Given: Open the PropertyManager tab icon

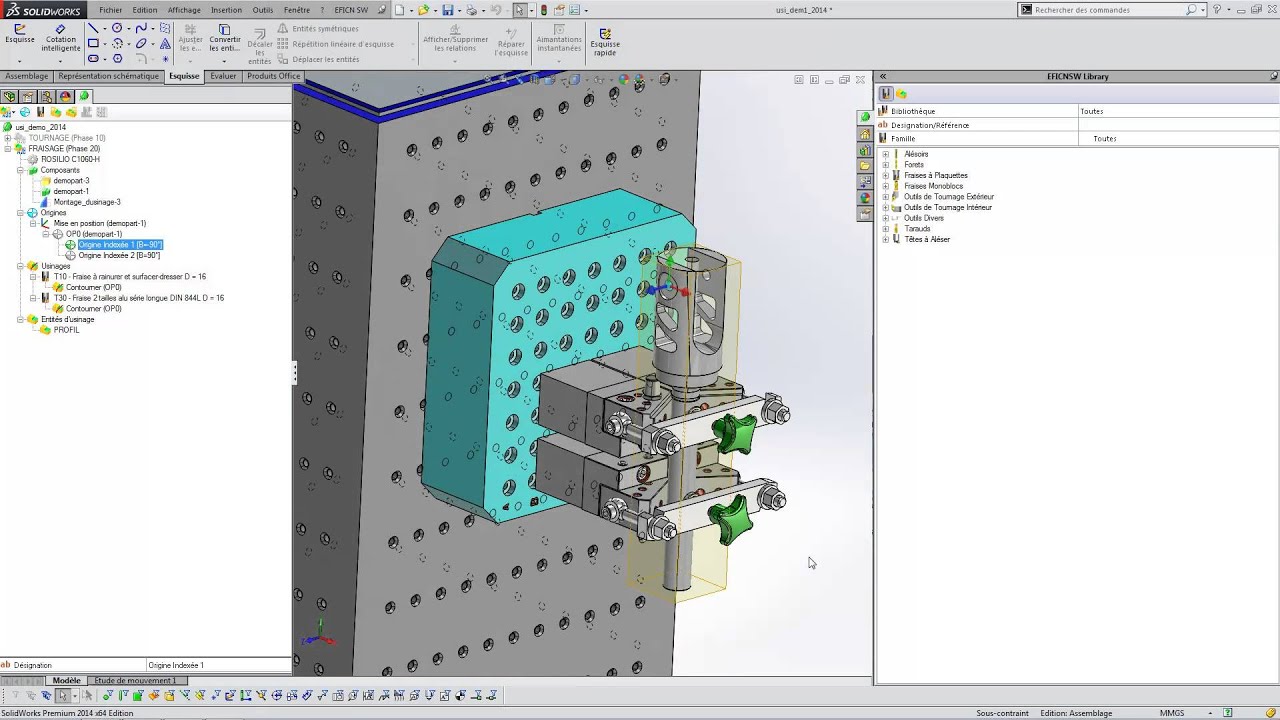Looking at the screenshot, I should click(x=28, y=96).
